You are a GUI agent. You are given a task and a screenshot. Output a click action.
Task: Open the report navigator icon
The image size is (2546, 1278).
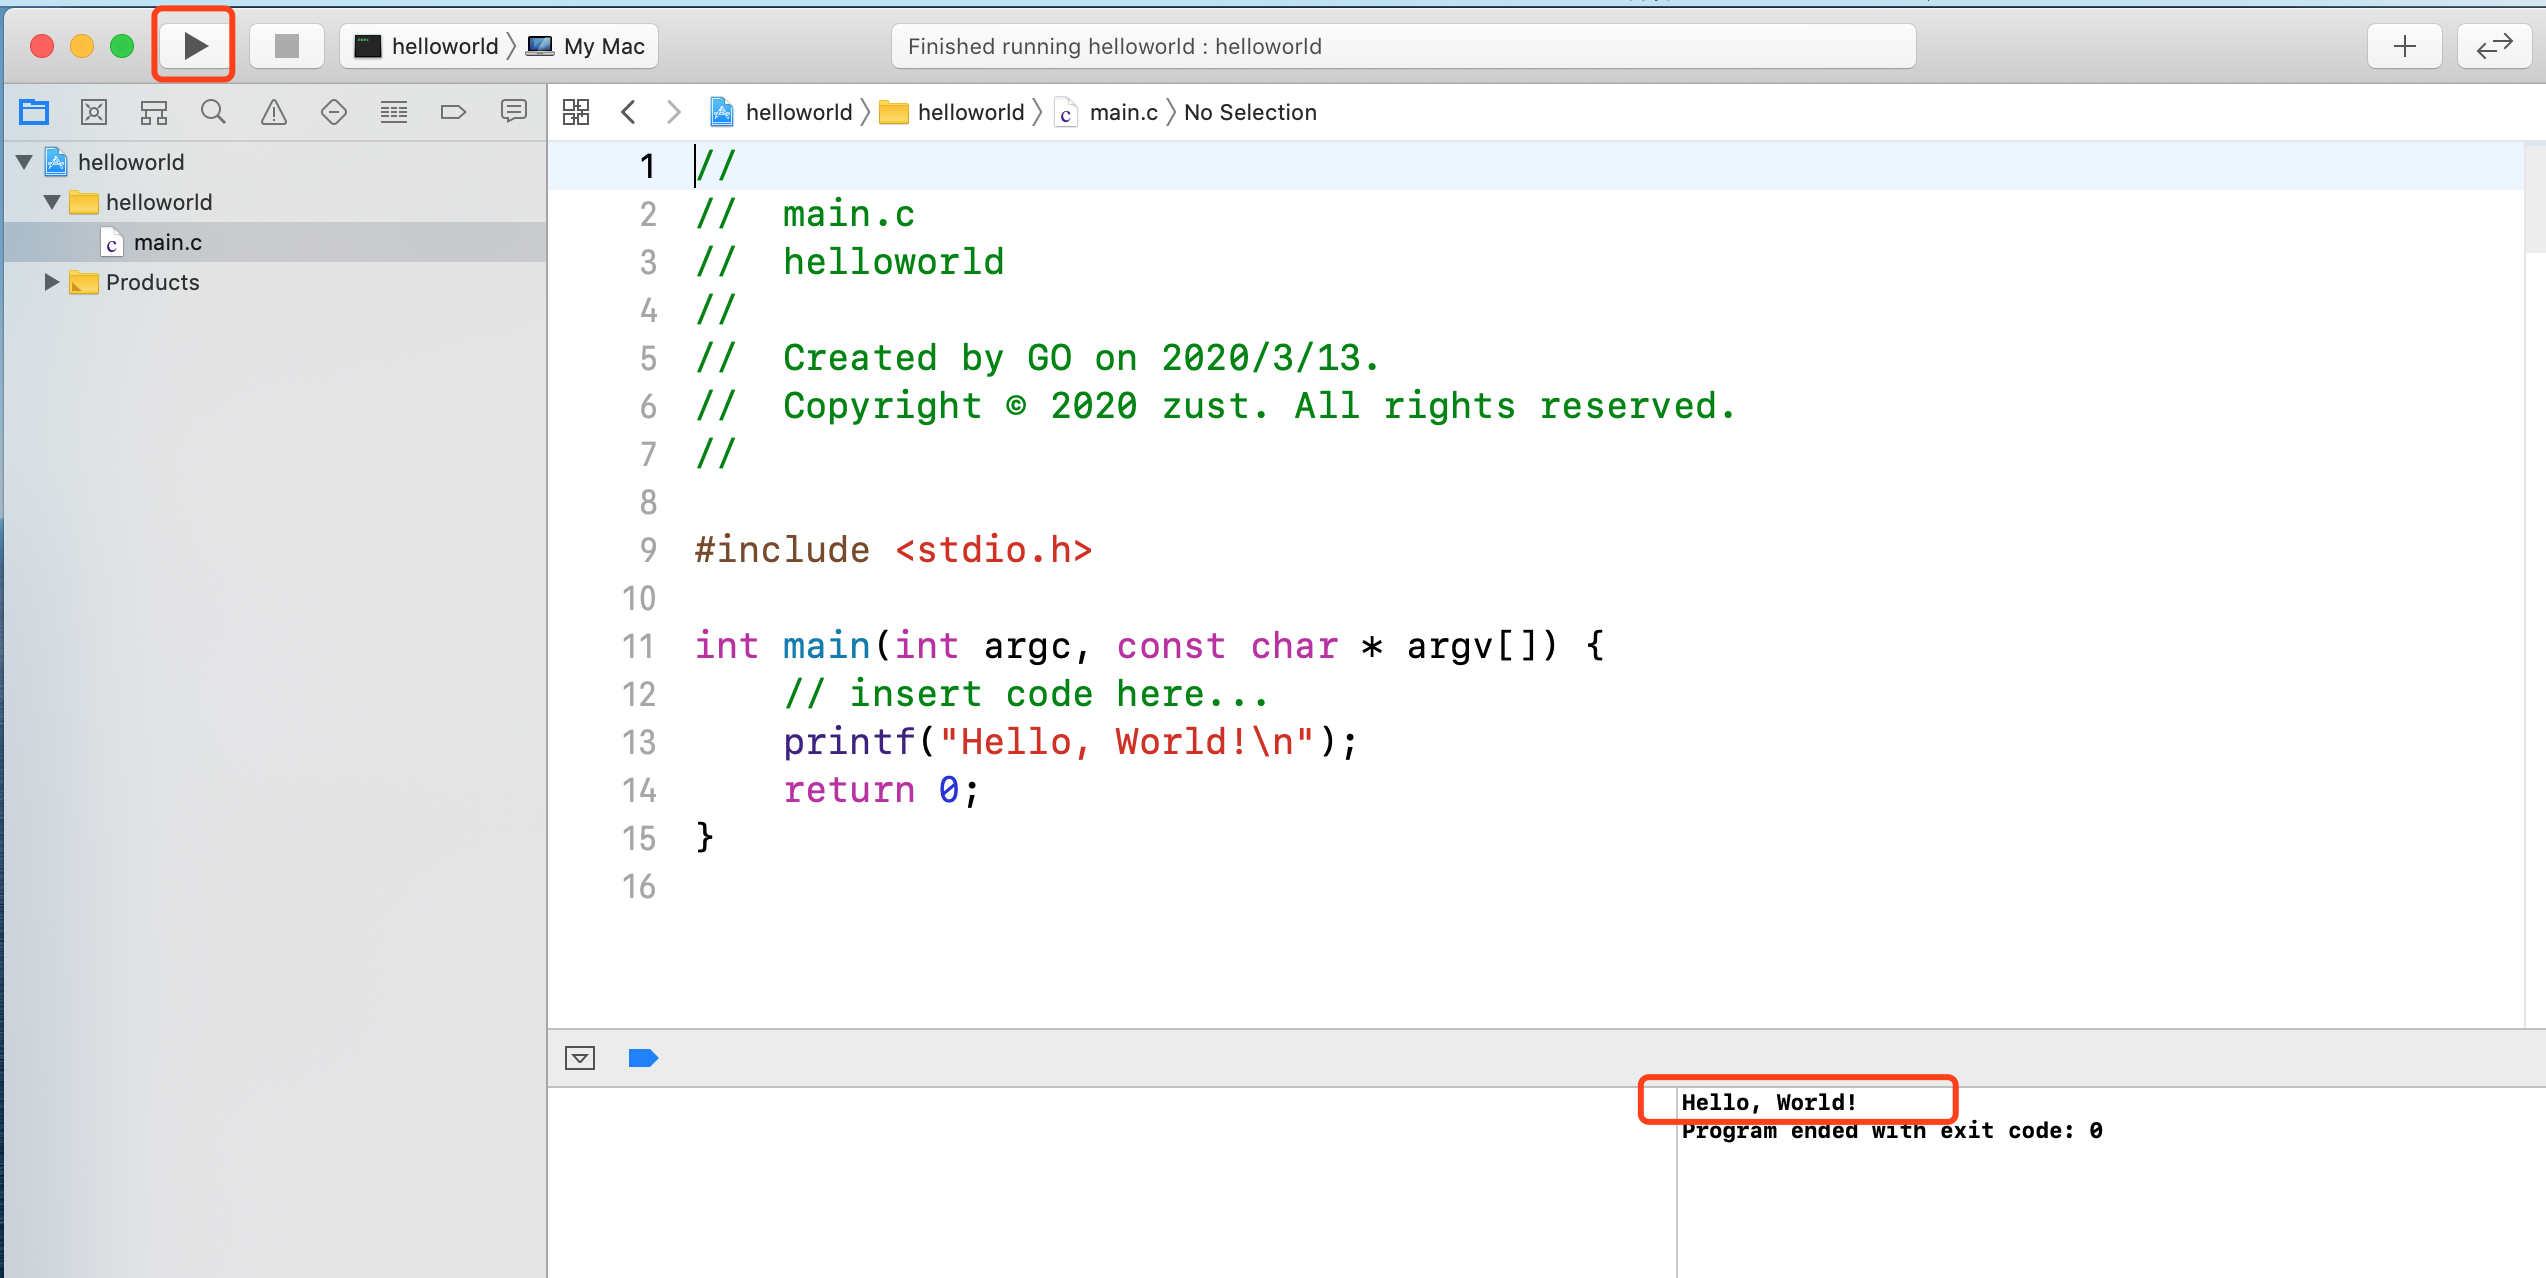point(513,112)
